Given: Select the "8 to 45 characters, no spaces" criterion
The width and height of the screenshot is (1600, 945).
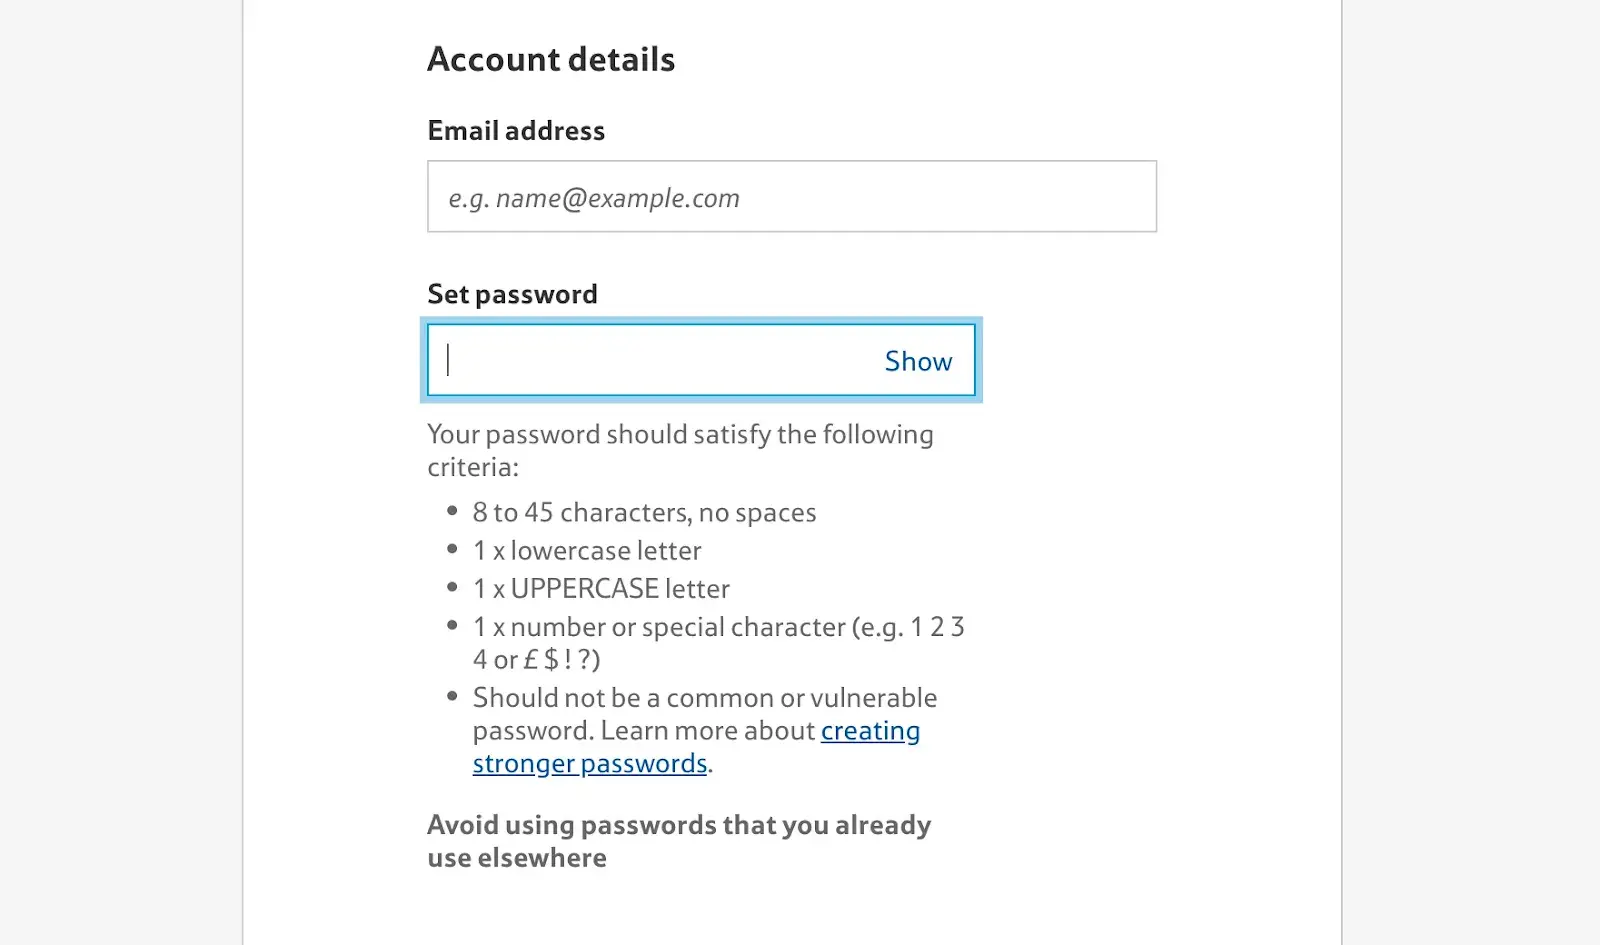Looking at the screenshot, I should [x=644, y=513].
